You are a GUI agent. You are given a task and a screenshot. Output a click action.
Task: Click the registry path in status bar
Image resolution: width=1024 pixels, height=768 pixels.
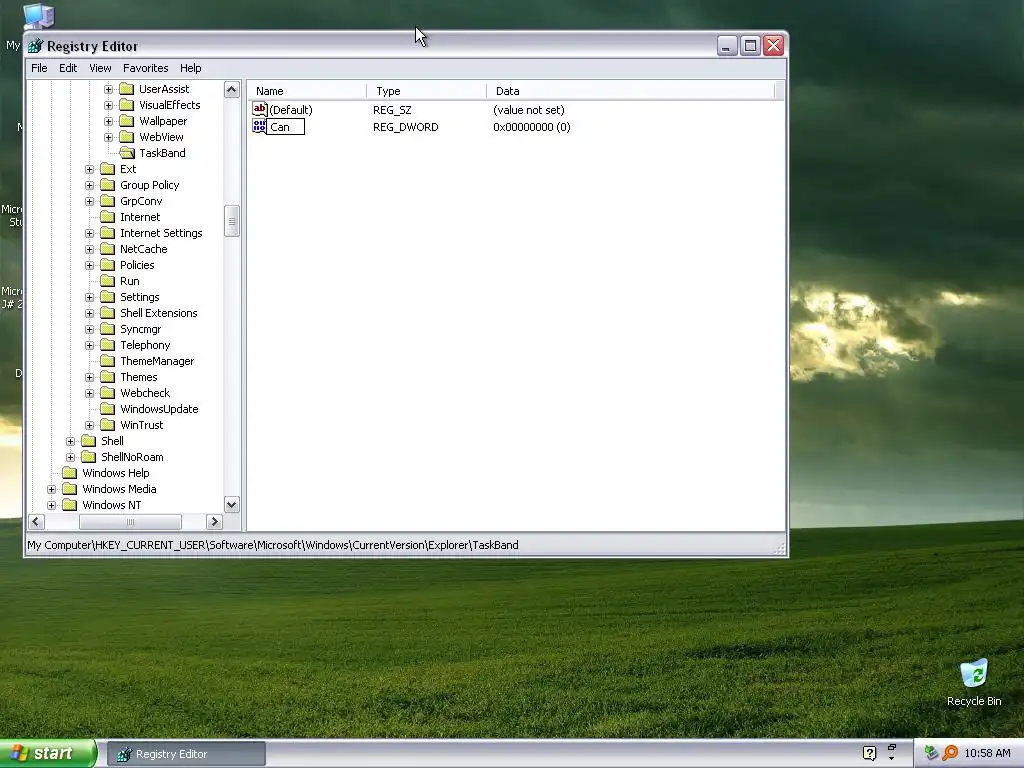(273, 545)
